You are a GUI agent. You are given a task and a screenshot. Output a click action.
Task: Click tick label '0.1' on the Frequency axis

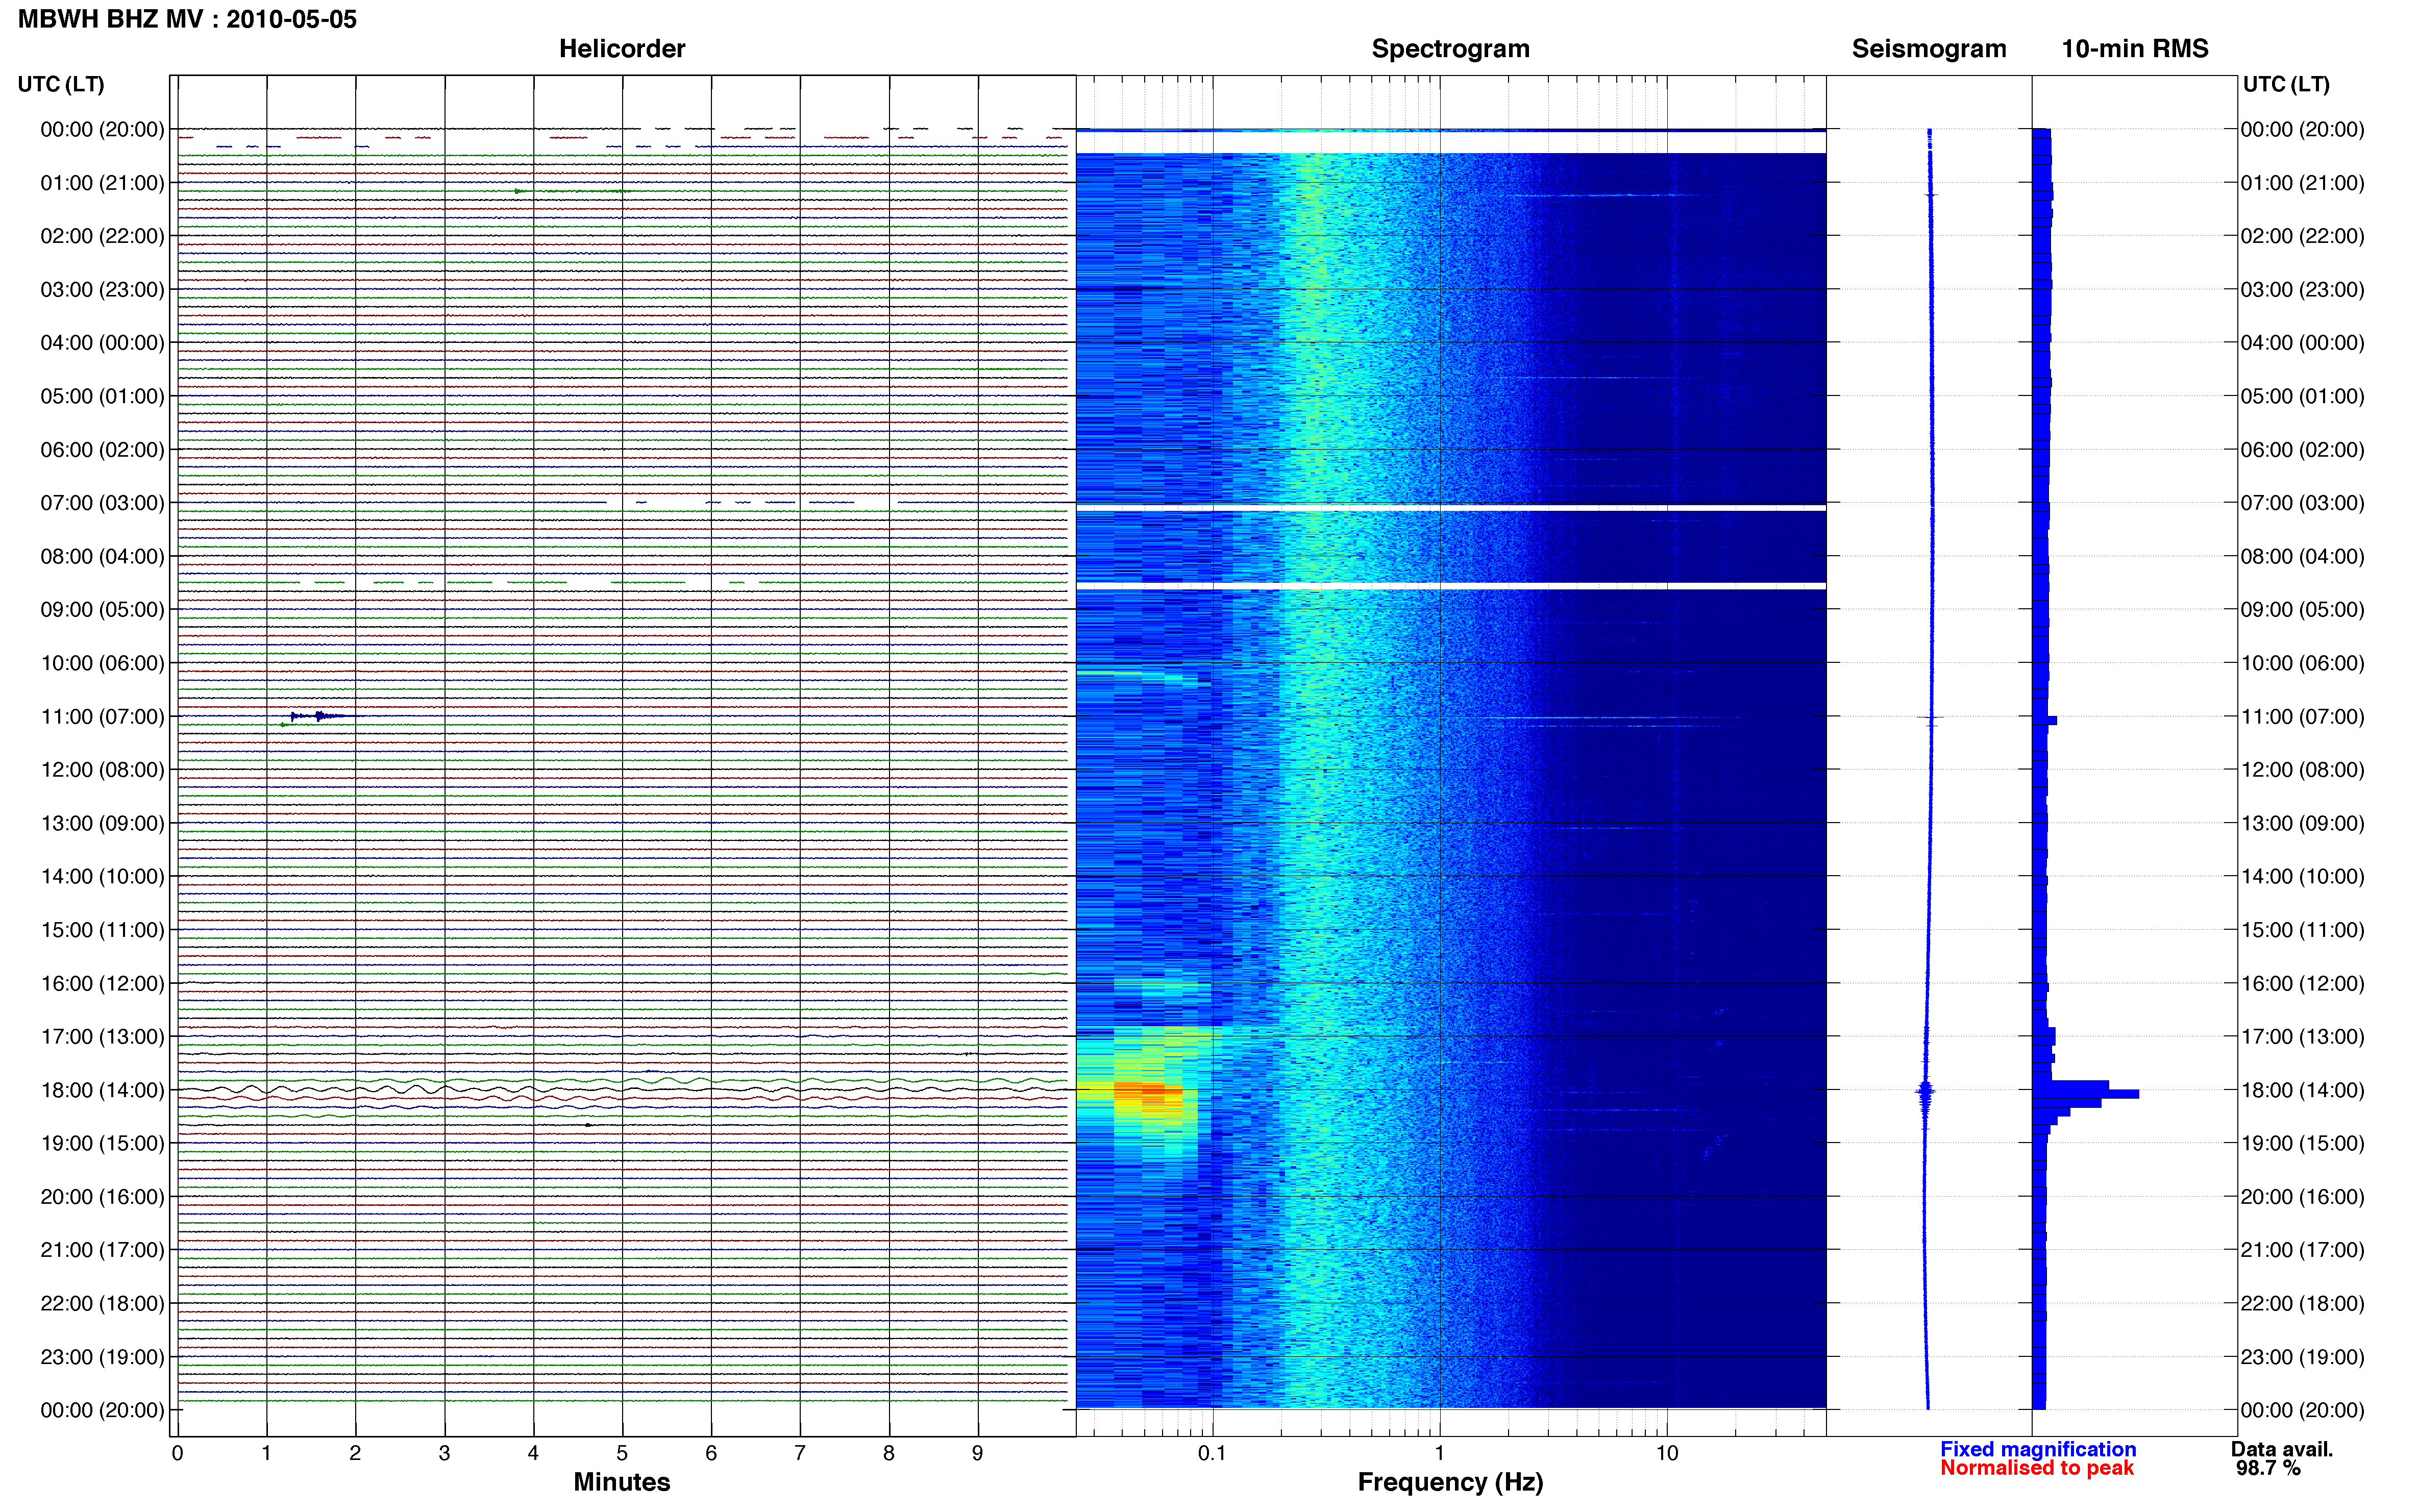pyautogui.click(x=1212, y=1454)
